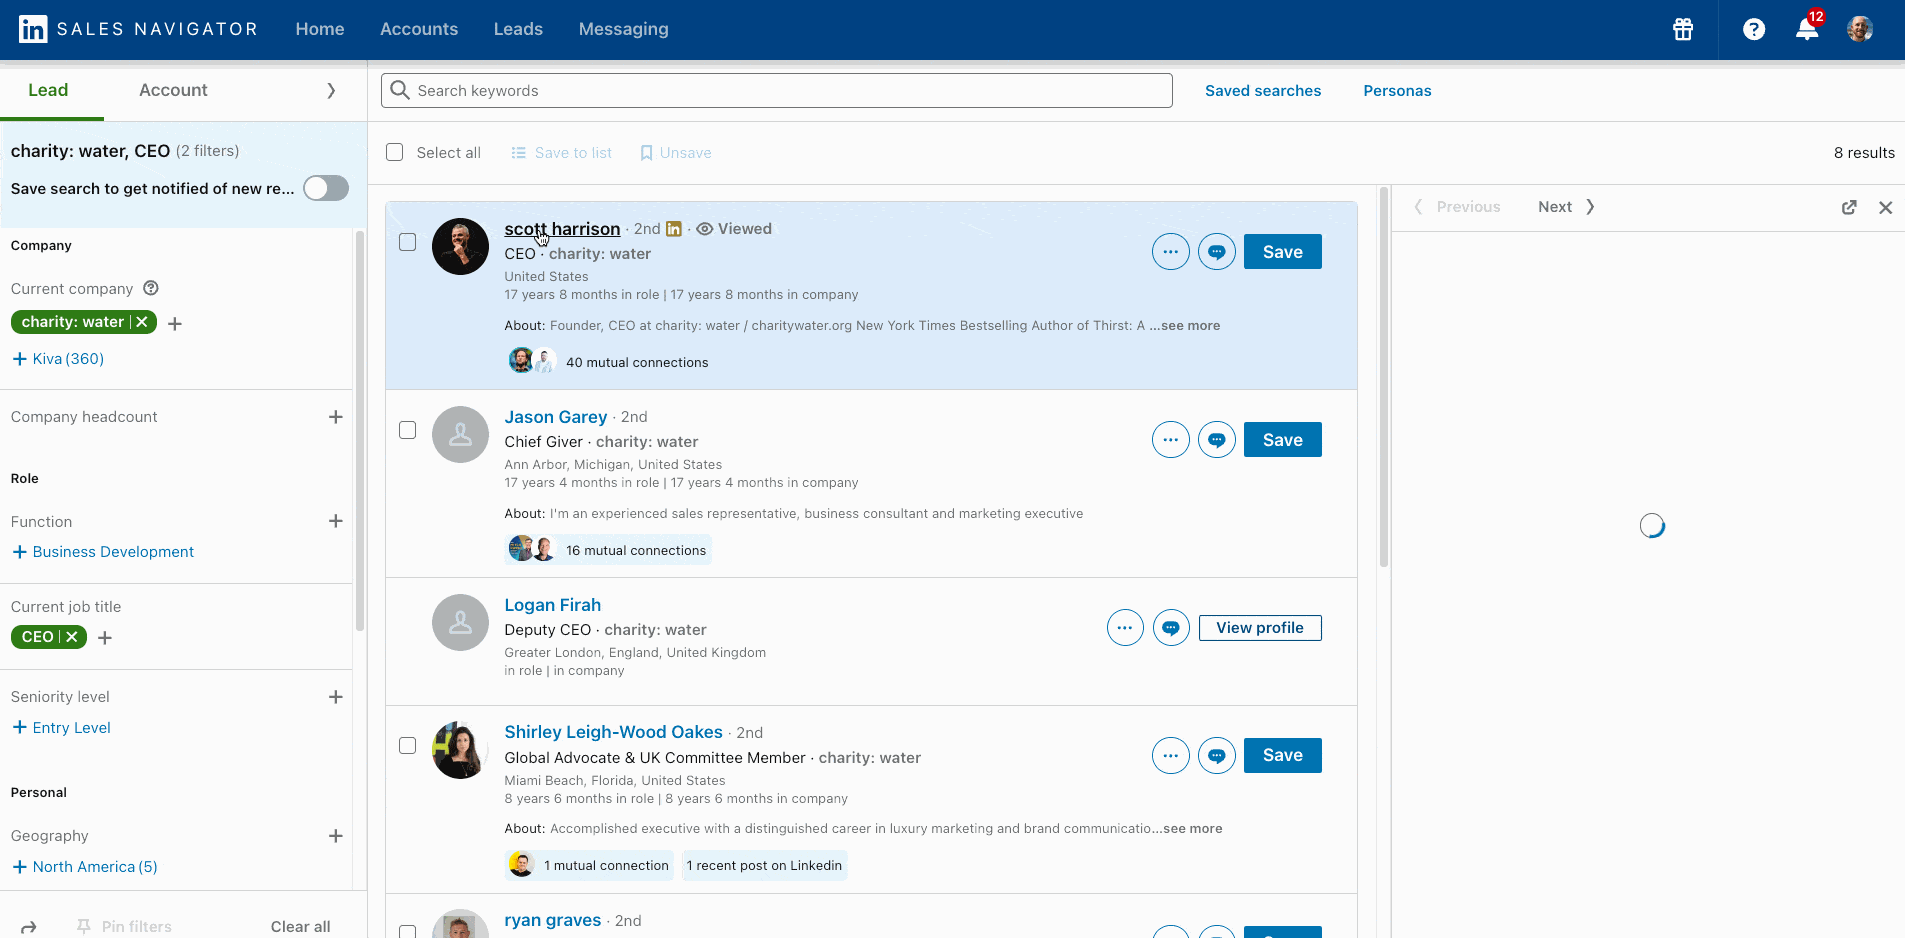The image size is (1905, 938).
Task: Open the gift rewards icon
Action: (1683, 29)
